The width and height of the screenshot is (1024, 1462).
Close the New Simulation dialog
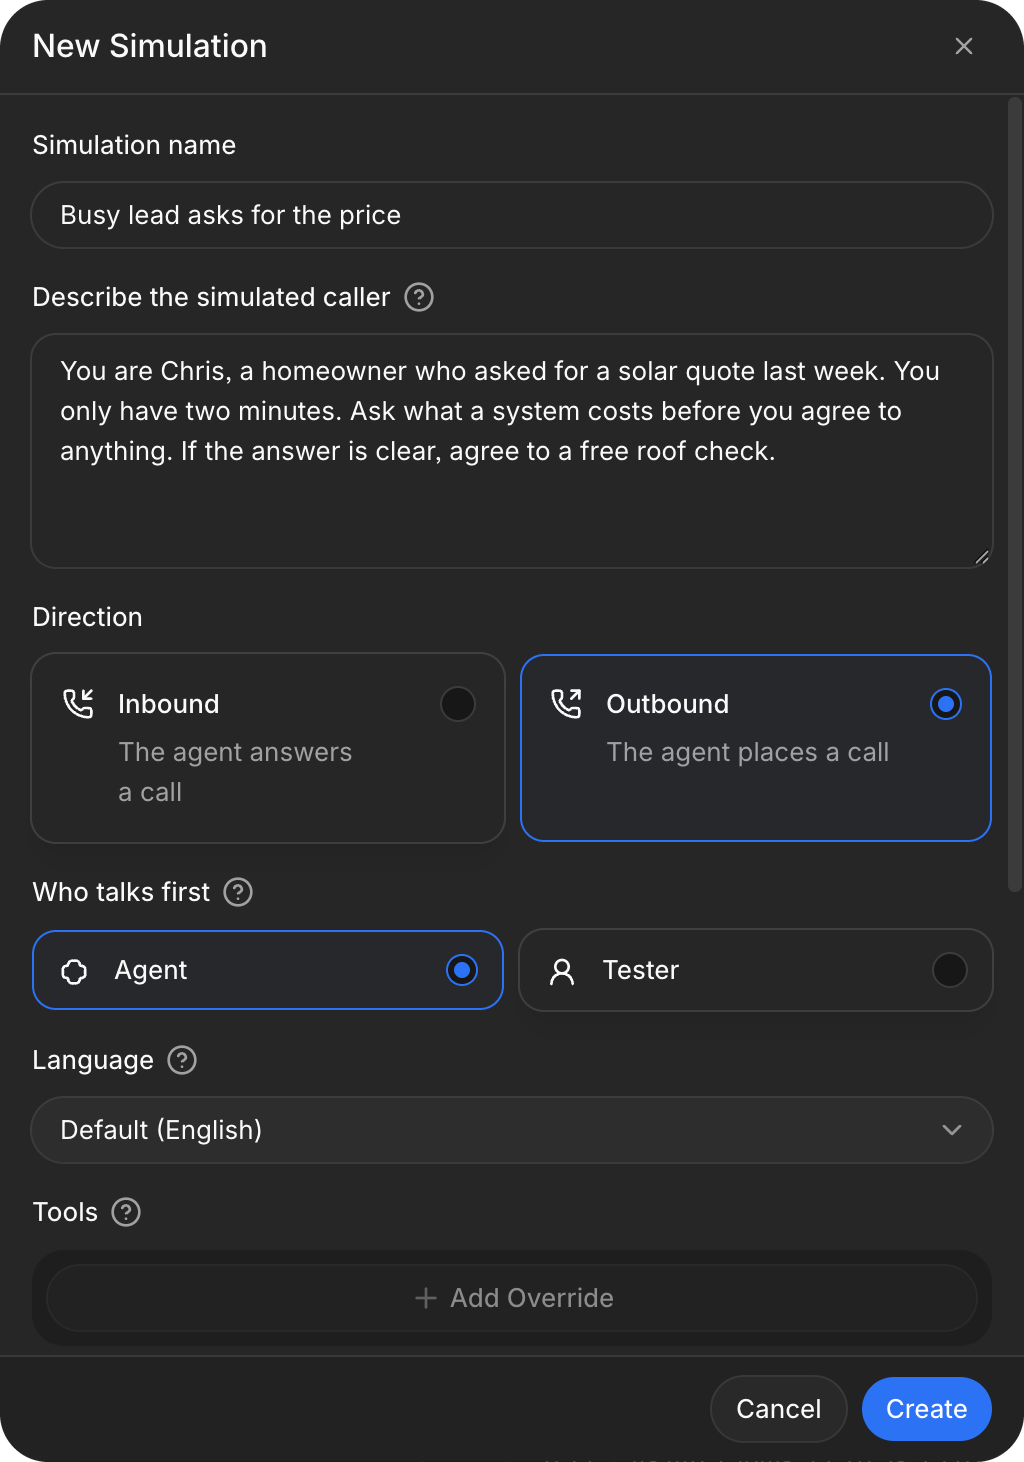tap(964, 46)
